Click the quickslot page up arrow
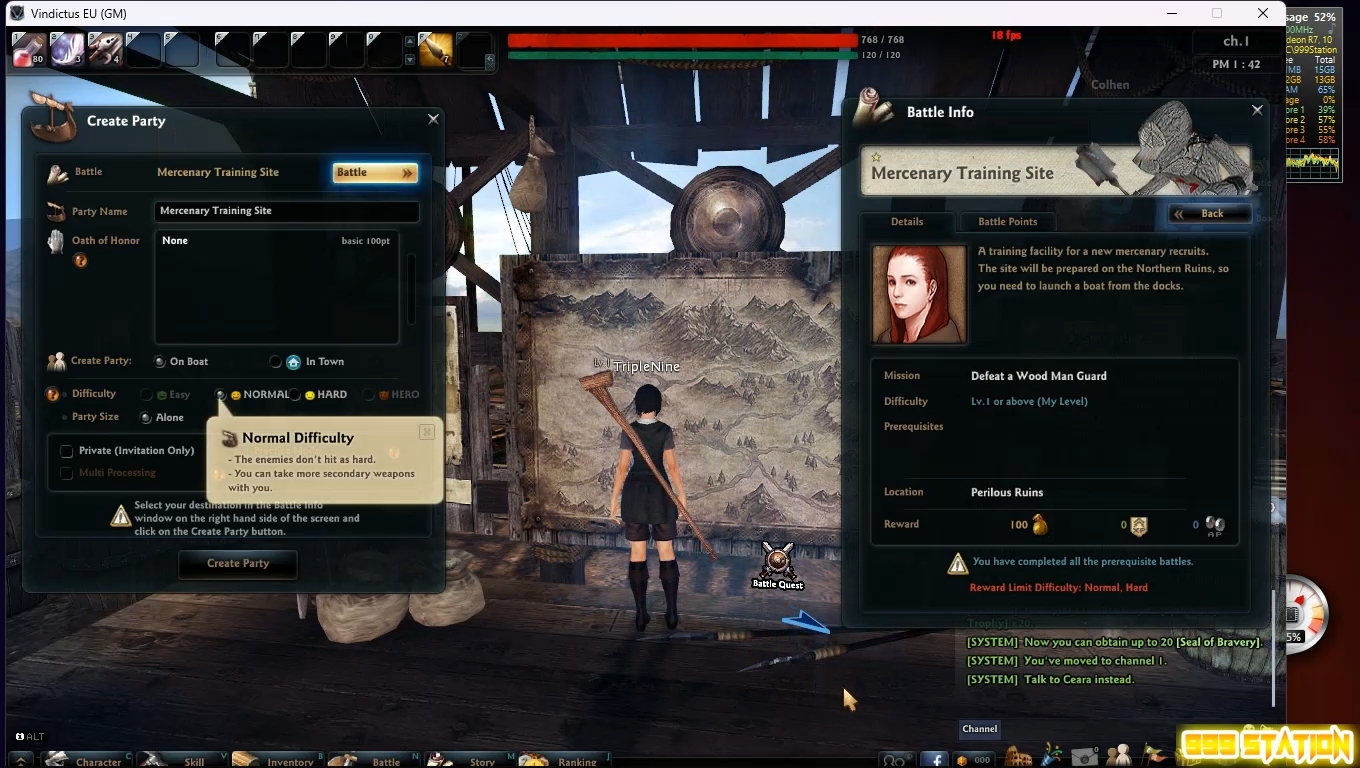This screenshot has height=768, width=1360. (x=409, y=42)
